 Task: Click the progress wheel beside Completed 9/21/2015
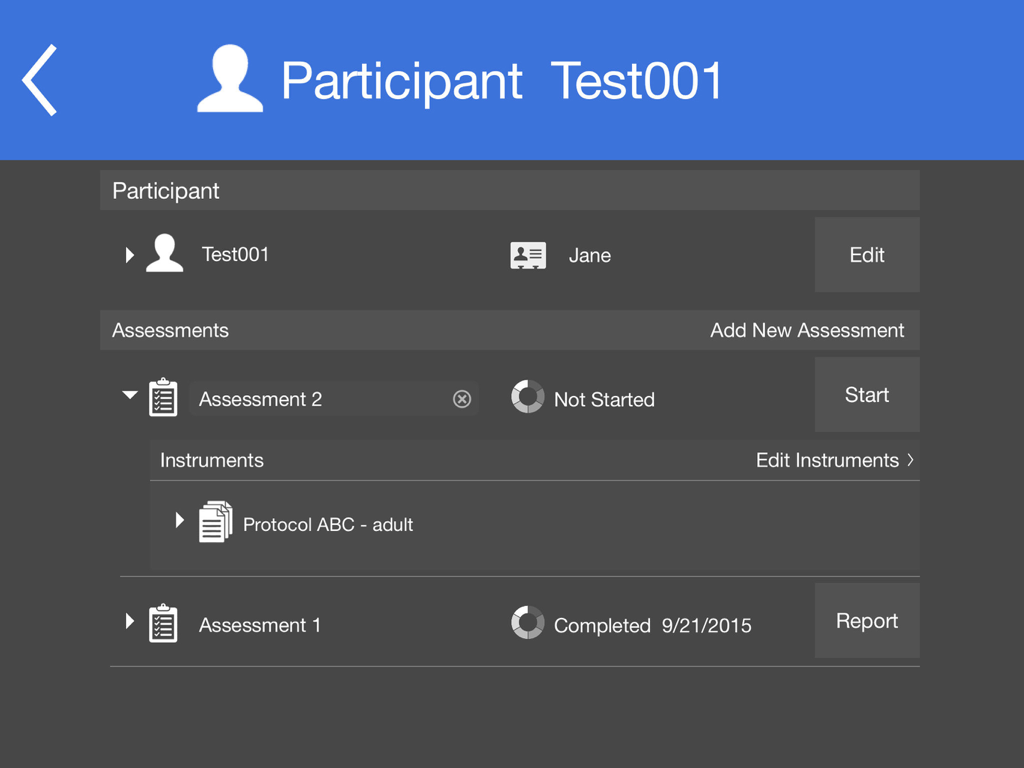coord(529,622)
